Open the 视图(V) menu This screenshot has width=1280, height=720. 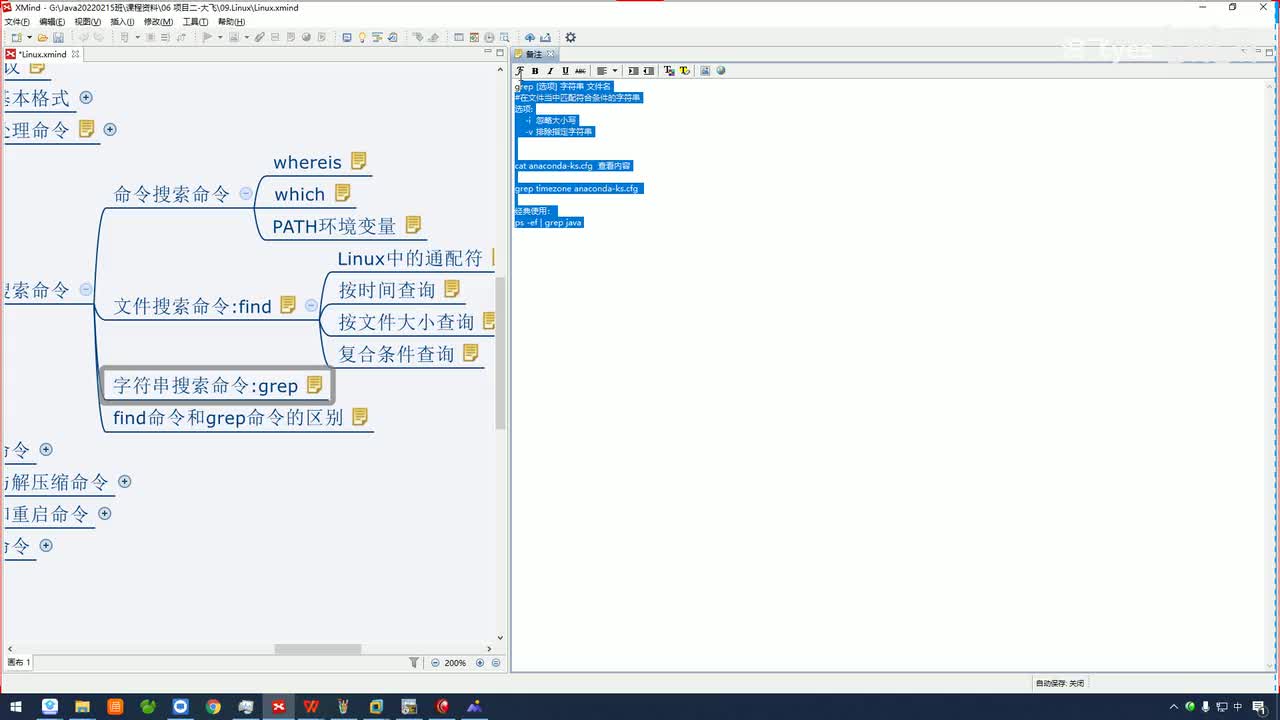(x=87, y=21)
